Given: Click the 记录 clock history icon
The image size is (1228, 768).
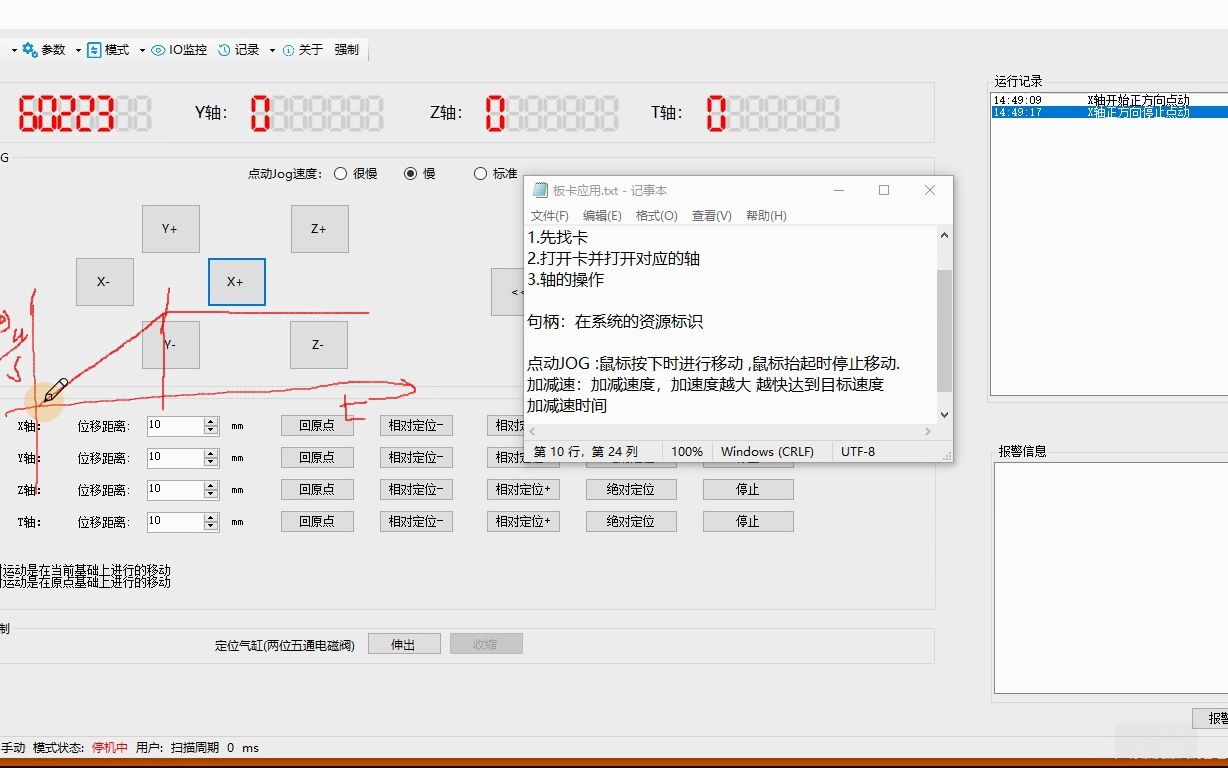Looking at the screenshot, I should 223,49.
